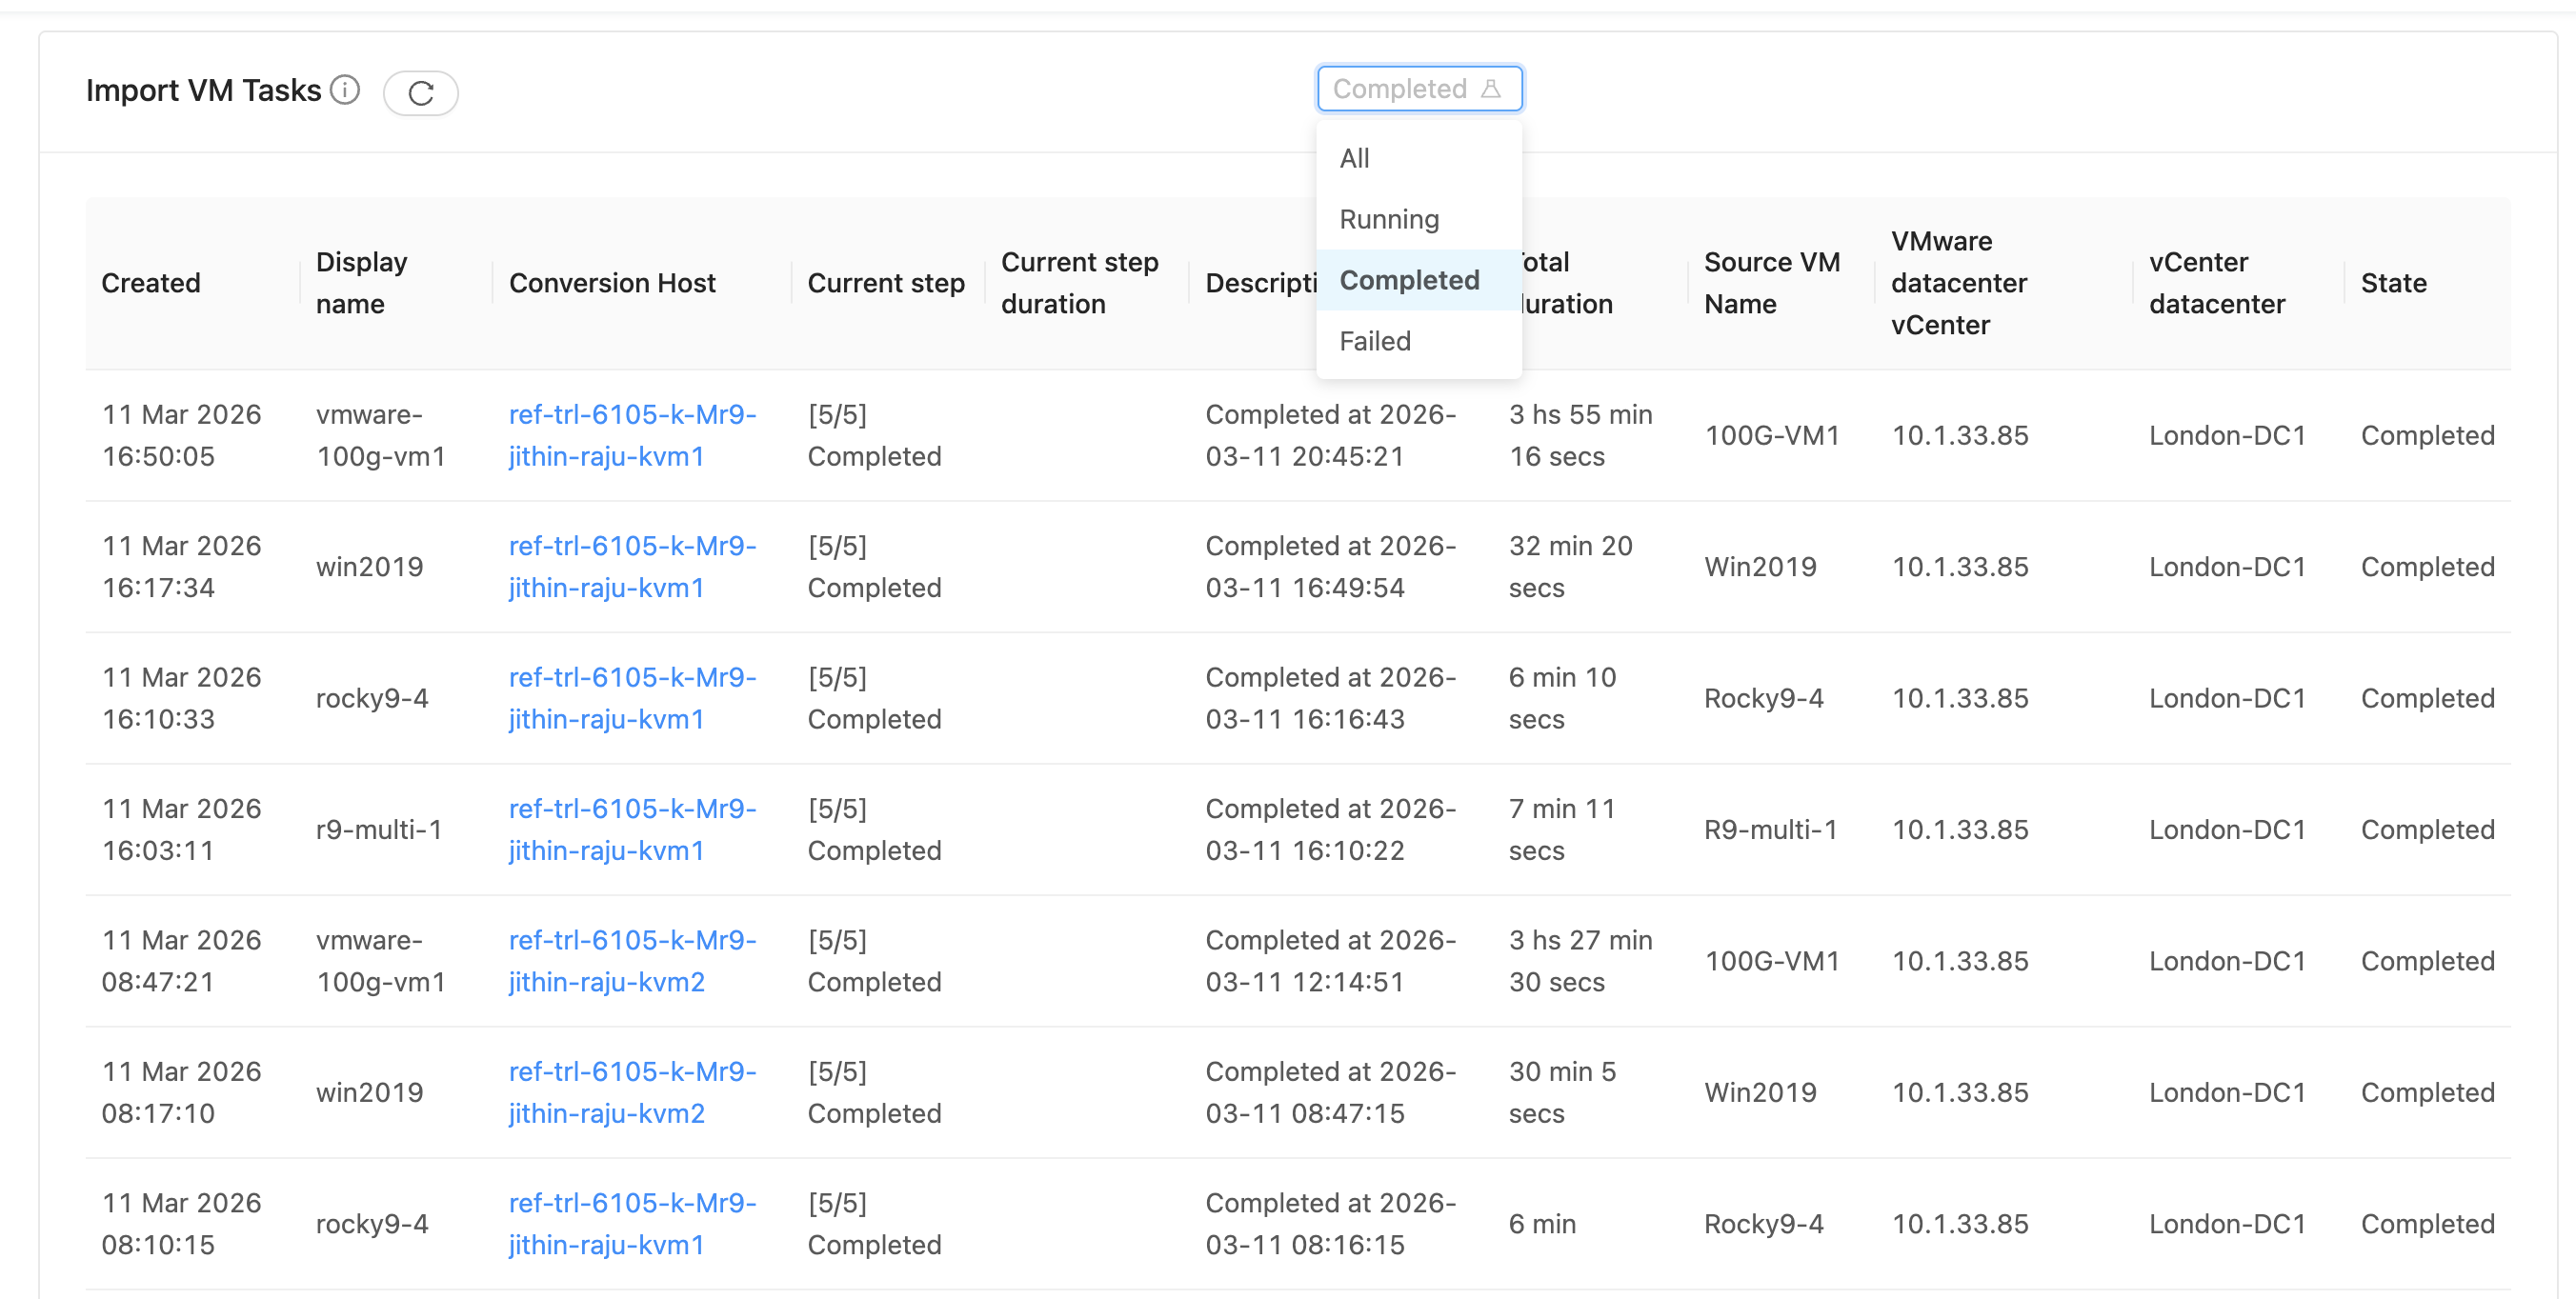The image size is (2576, 1299).
Task: Click the caret icon in the filter box
Action: point(1490,89)
